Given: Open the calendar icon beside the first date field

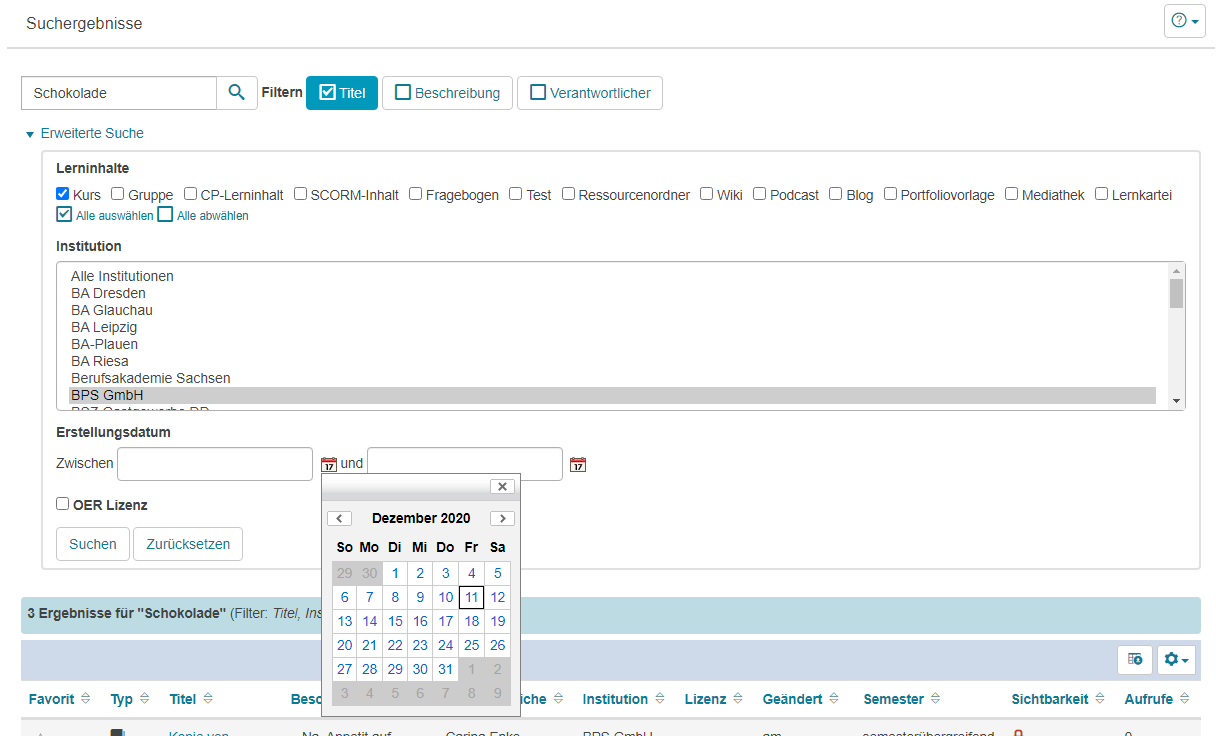Looking at the screenshot, I should point(329,464).
